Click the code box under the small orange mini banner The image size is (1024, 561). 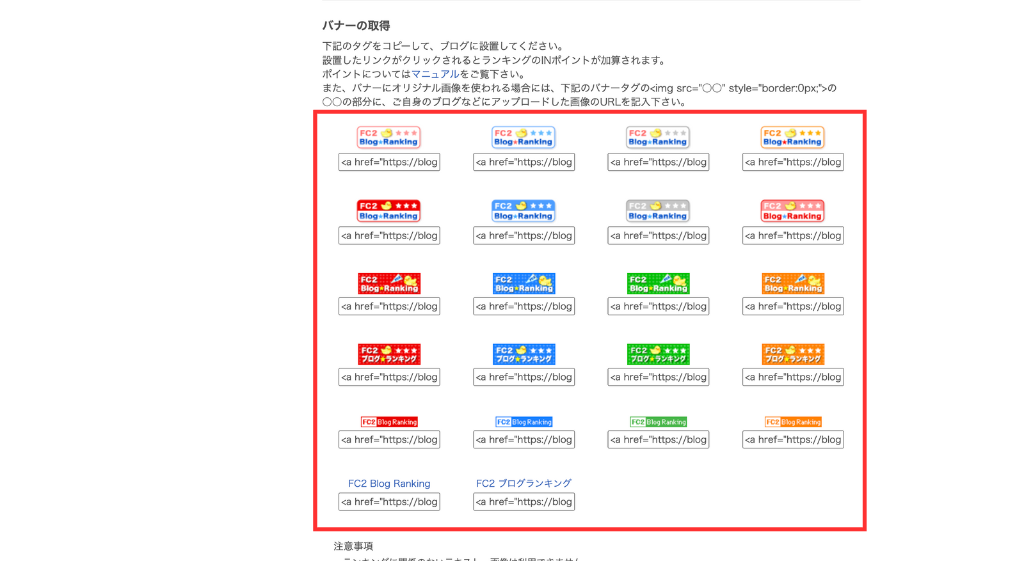[x=793, y=440]
